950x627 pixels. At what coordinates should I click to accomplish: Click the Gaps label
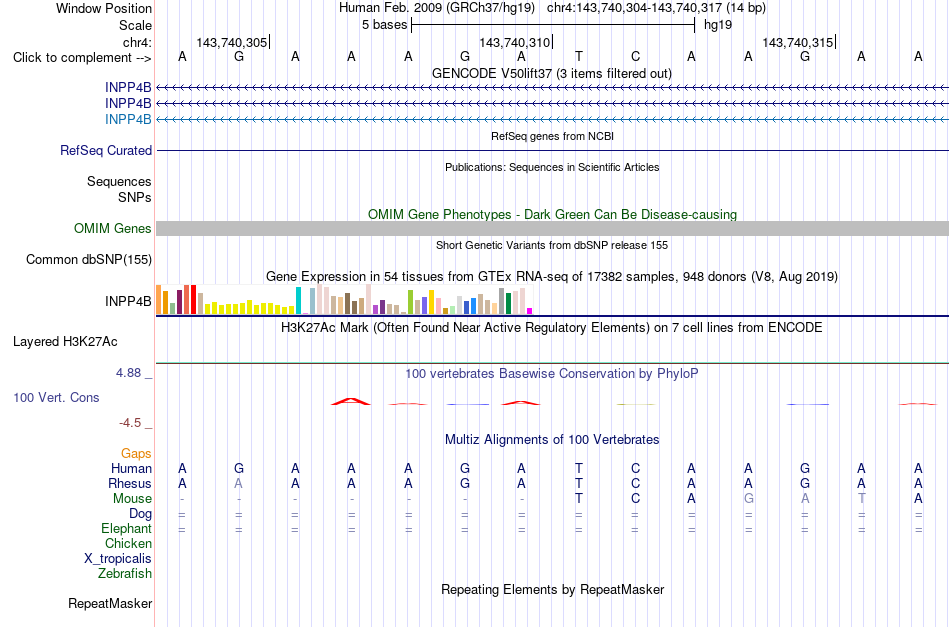[136, 453]
